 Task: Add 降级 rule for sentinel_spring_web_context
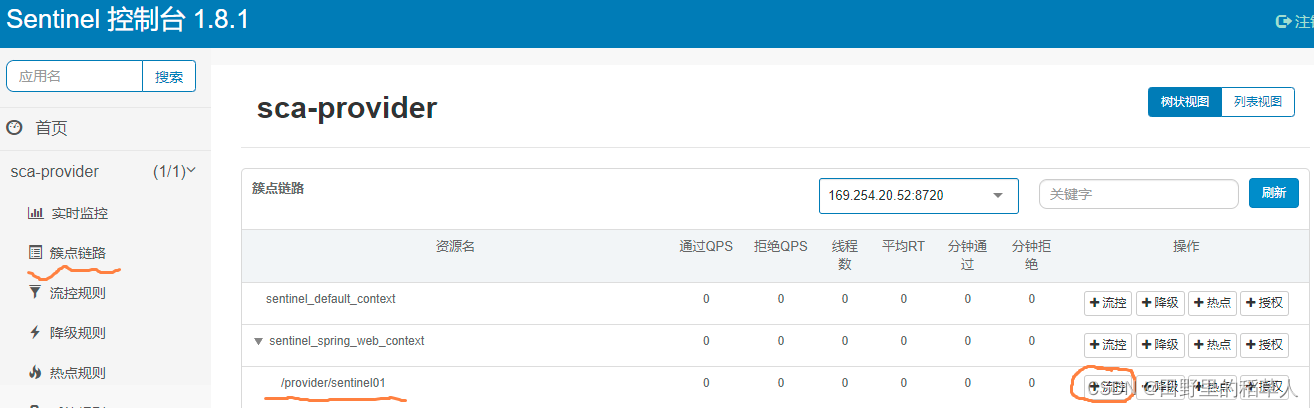coord(1160,345)
